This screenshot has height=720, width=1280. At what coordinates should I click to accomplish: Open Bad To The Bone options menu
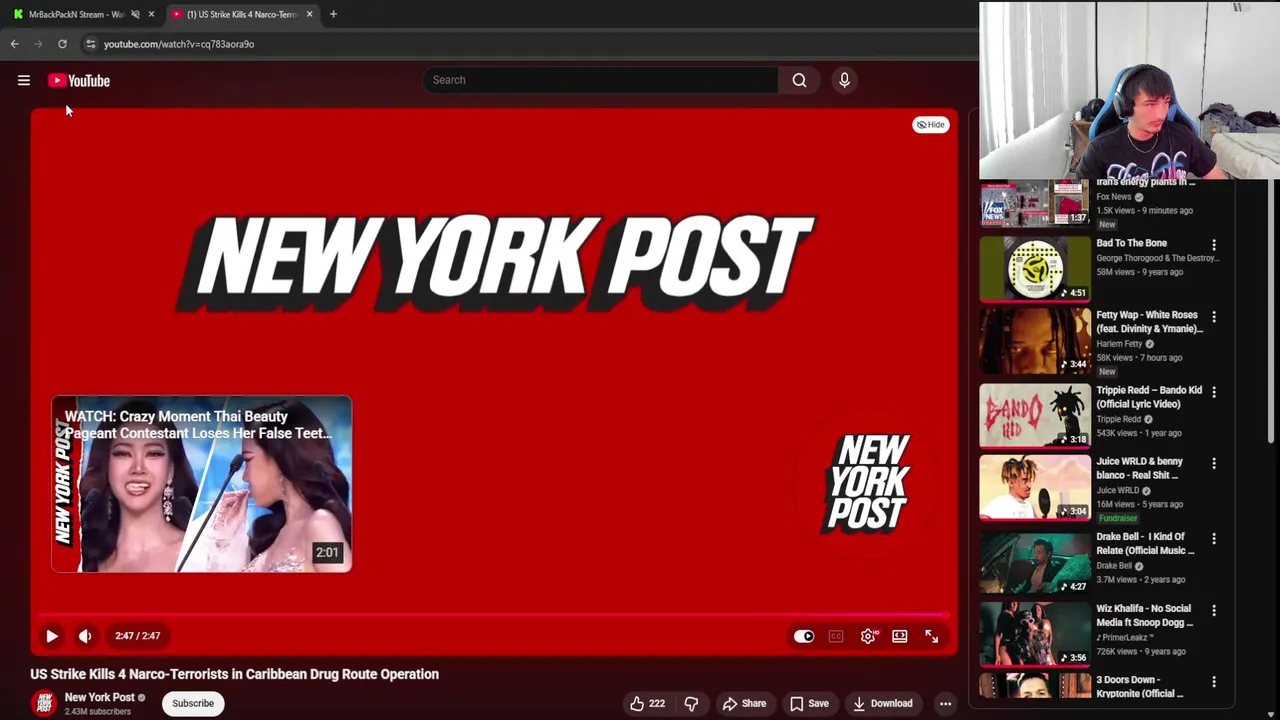1214,245
